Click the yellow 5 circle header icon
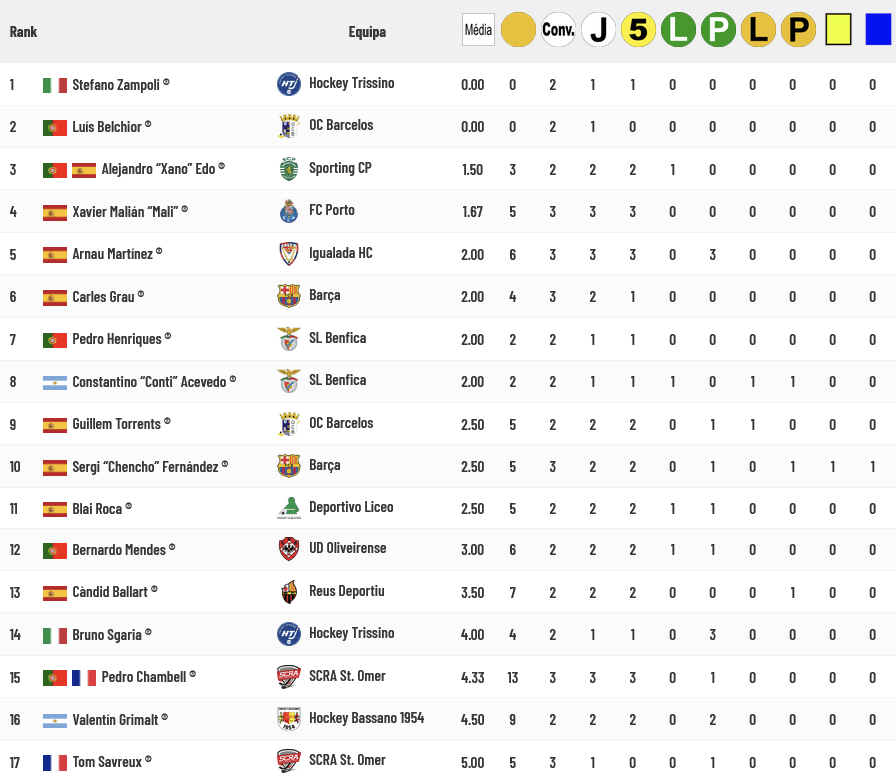The width and height of the screenshot is (896, 781). click(638, 30)
